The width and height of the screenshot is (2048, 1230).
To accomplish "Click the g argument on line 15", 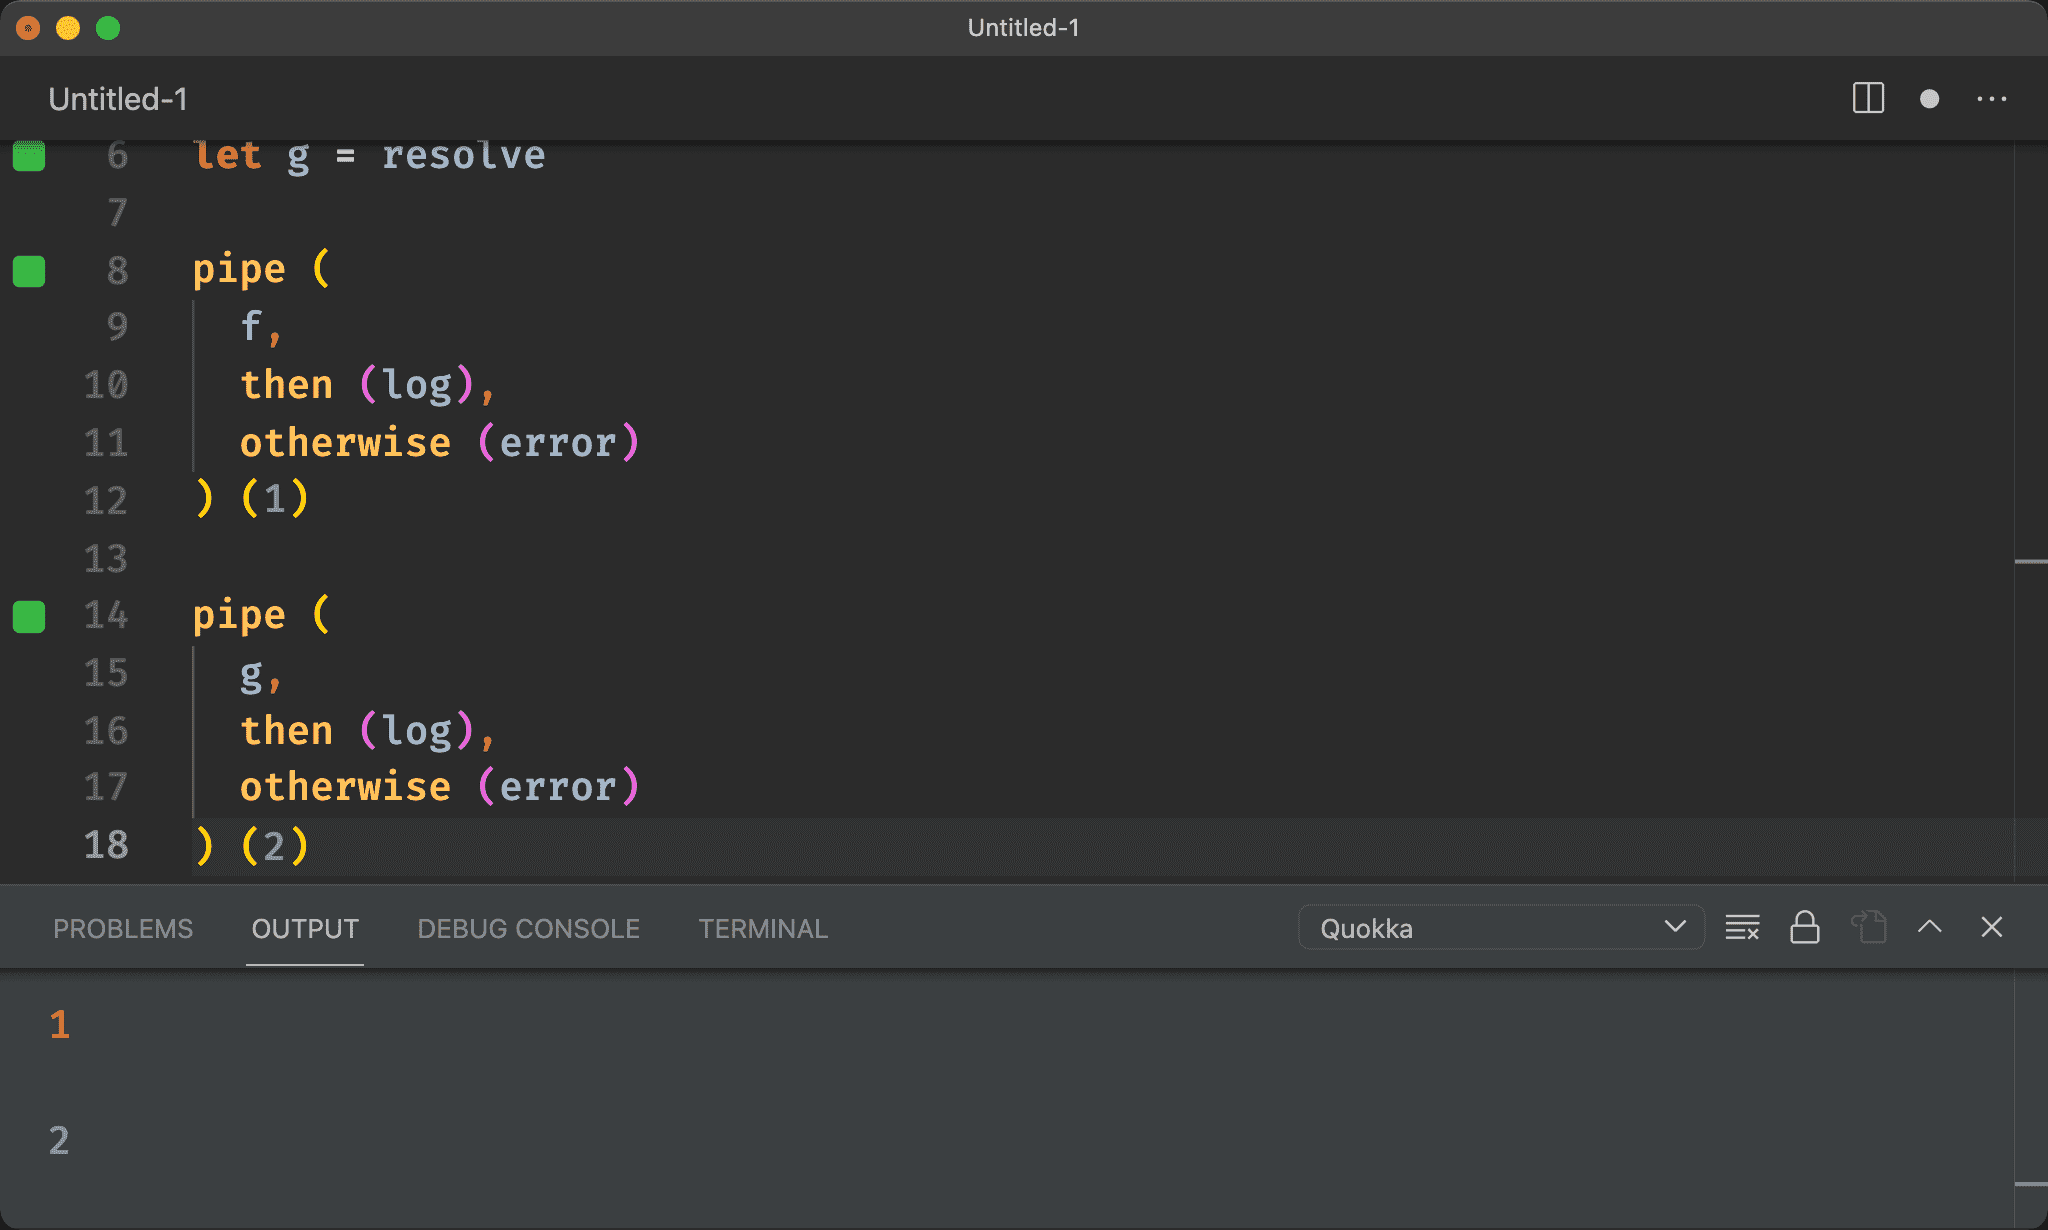I will click(251, 676).
